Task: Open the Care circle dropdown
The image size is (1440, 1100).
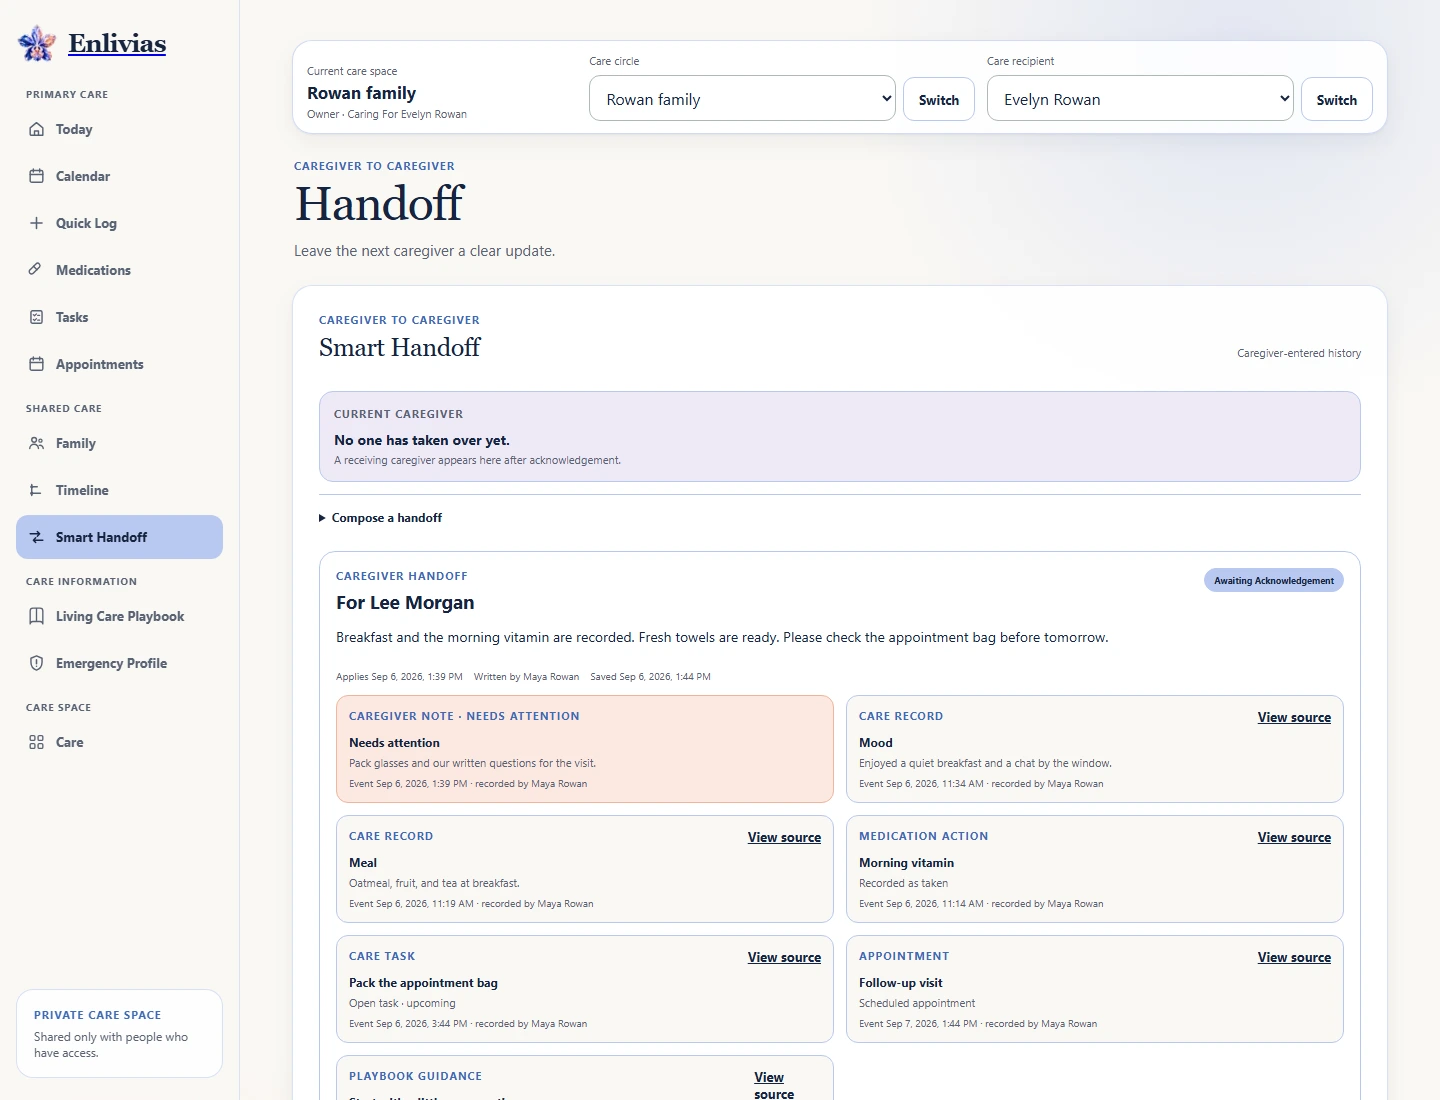Action: tap(742, 99)
